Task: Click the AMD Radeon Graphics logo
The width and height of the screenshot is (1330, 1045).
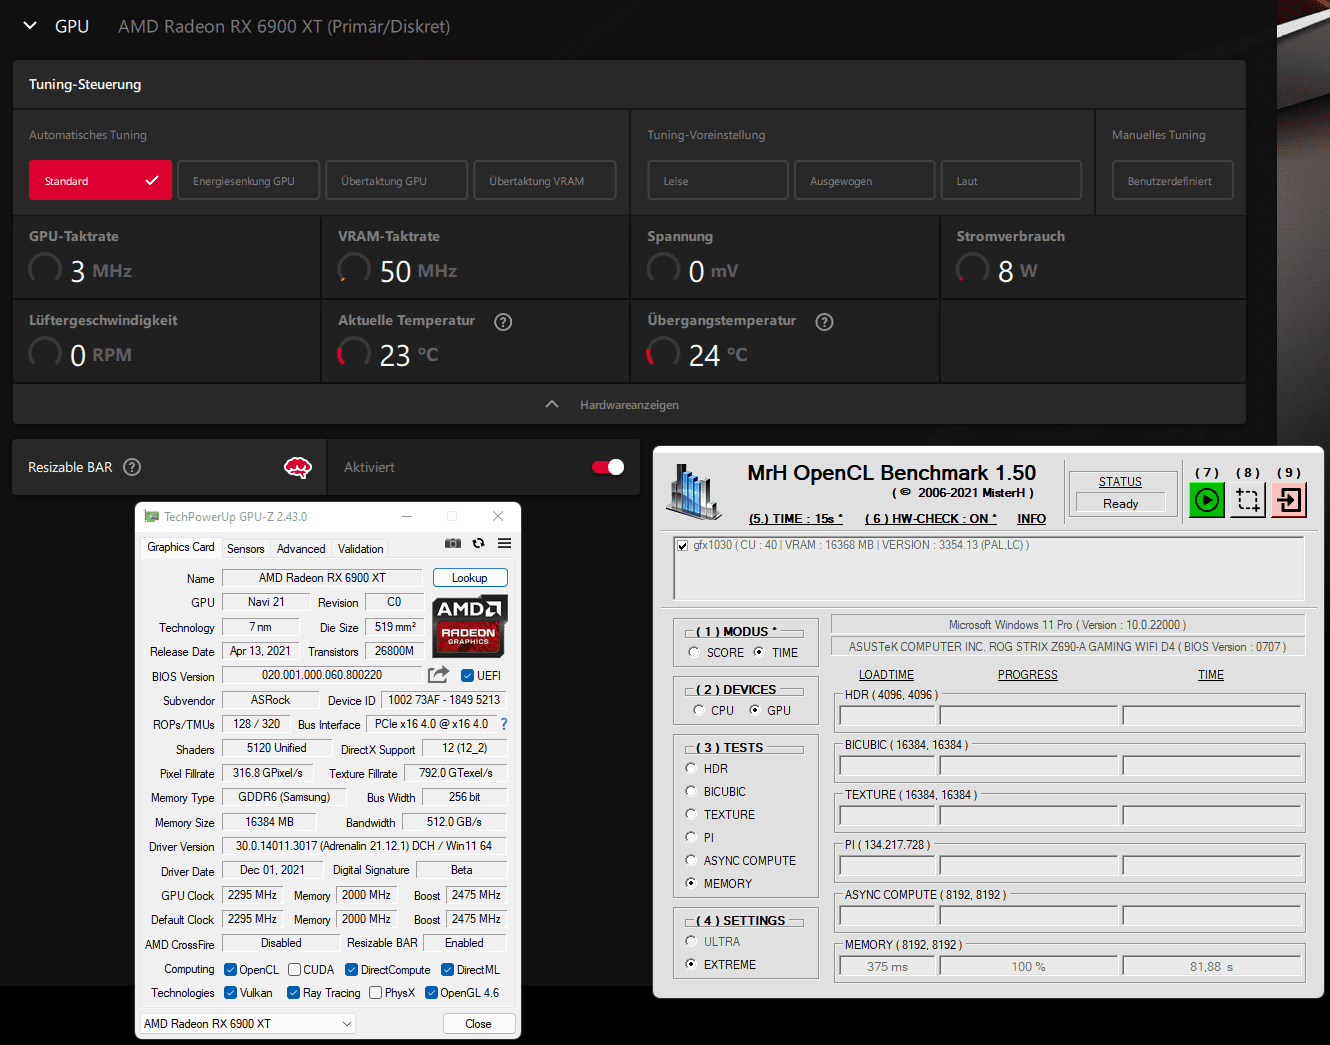Action: 470,626
